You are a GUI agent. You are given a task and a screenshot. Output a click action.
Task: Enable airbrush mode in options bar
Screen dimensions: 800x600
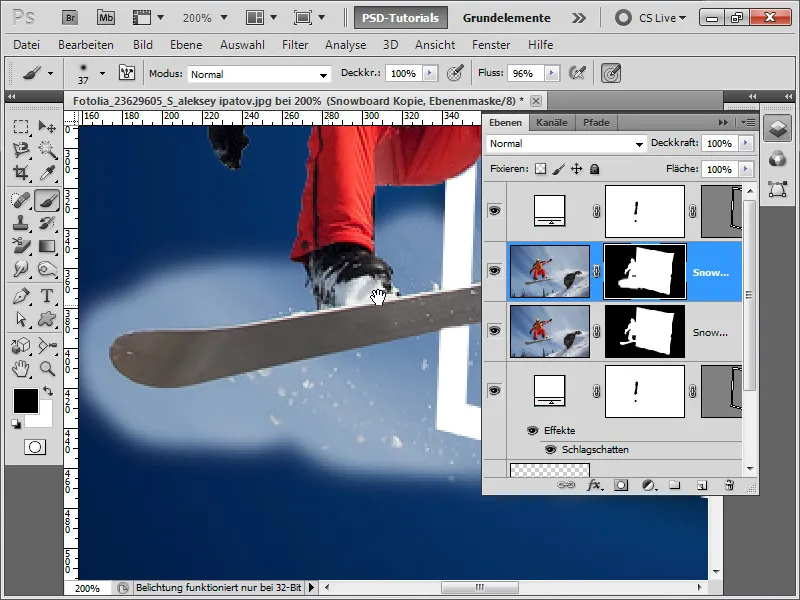tap(578, 73)
